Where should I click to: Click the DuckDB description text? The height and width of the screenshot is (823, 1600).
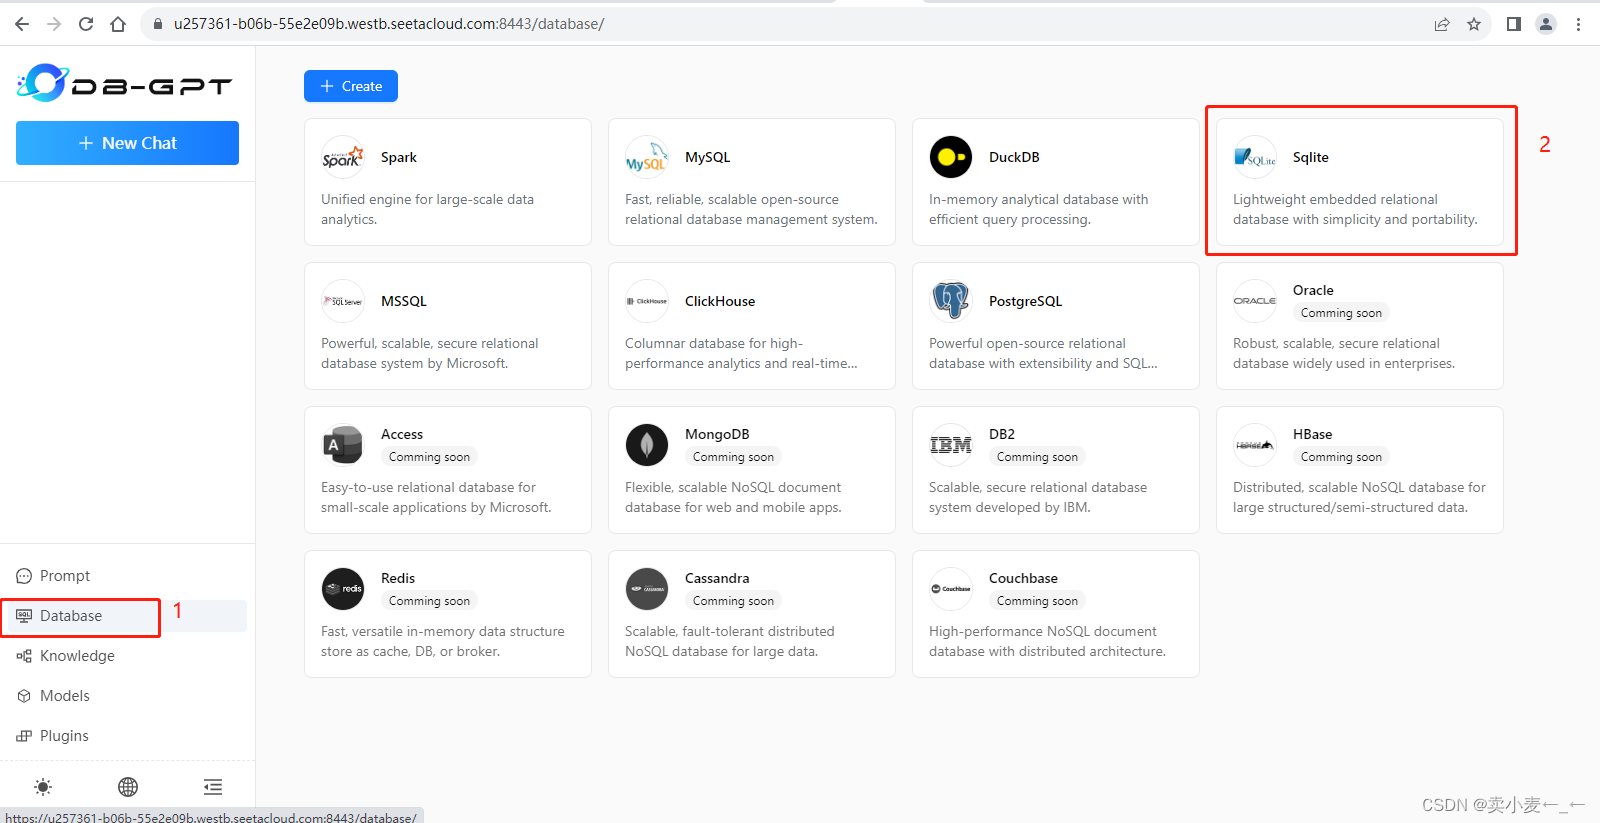pyautogui.click(x=1038, y=210)
